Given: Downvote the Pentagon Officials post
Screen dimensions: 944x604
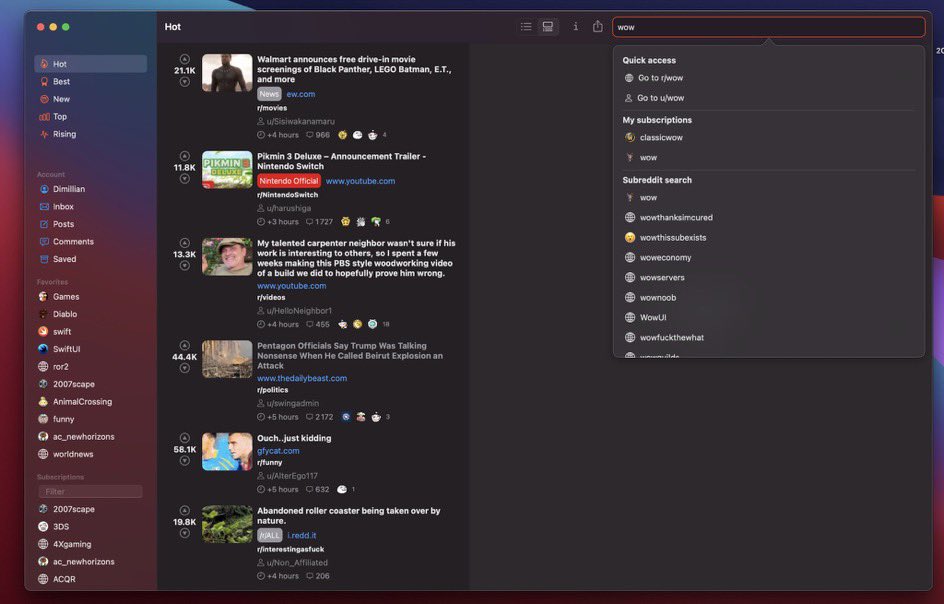Looking at the screenshot, I should [185, 368].
